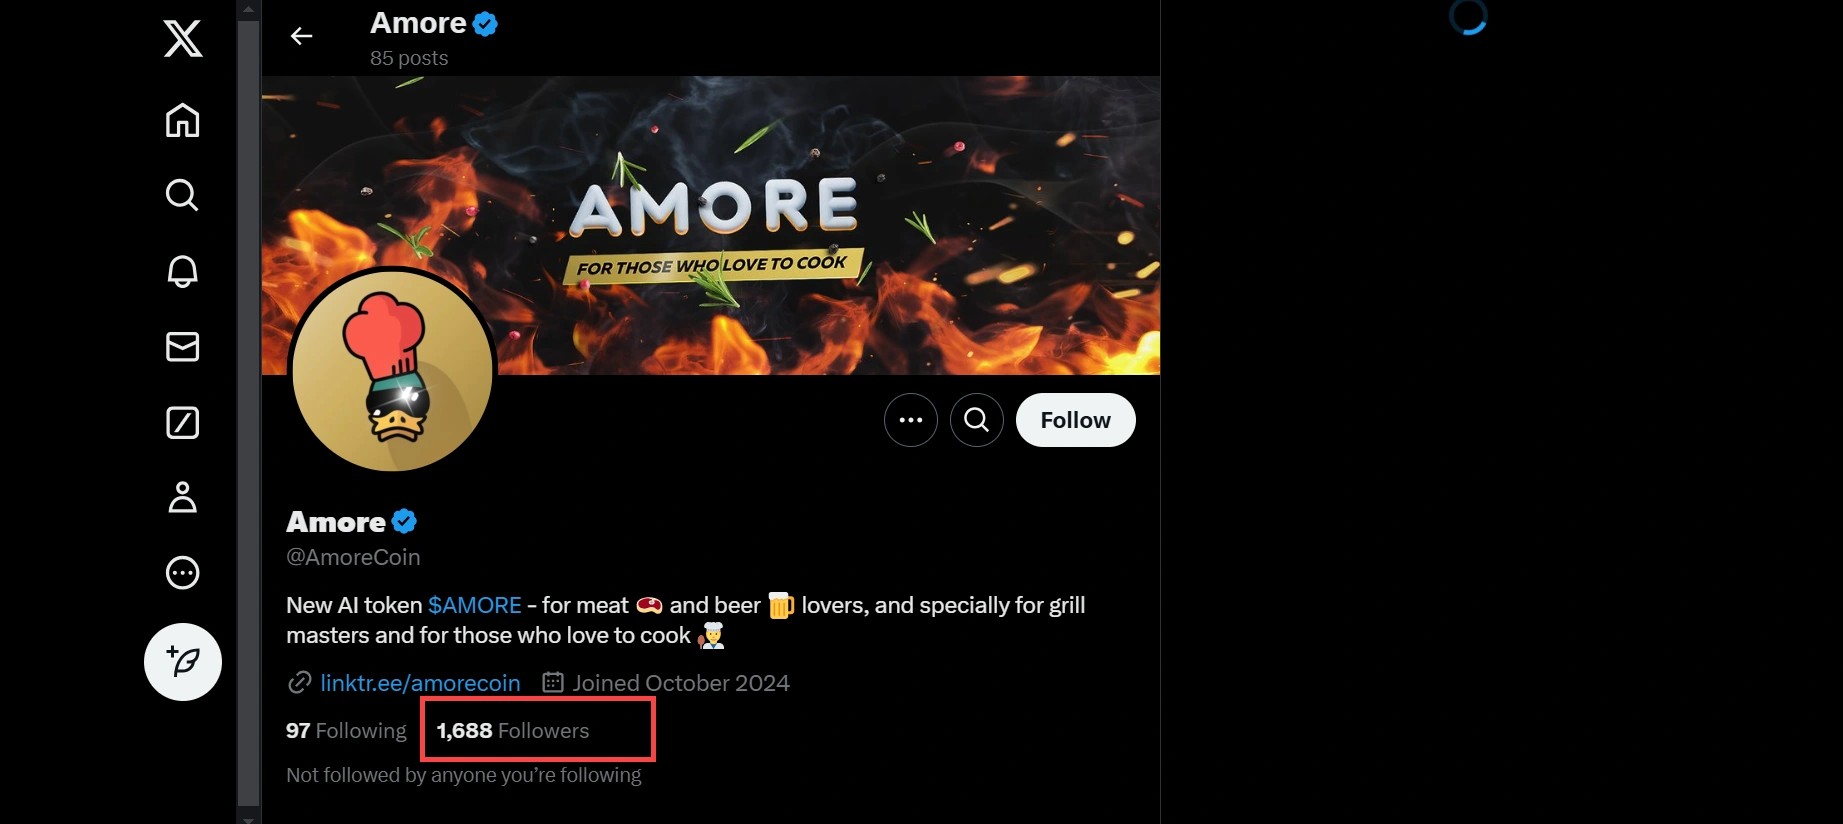1843x824 pixels.
Task: Open the X logo home
Action: tap(183, 39)
